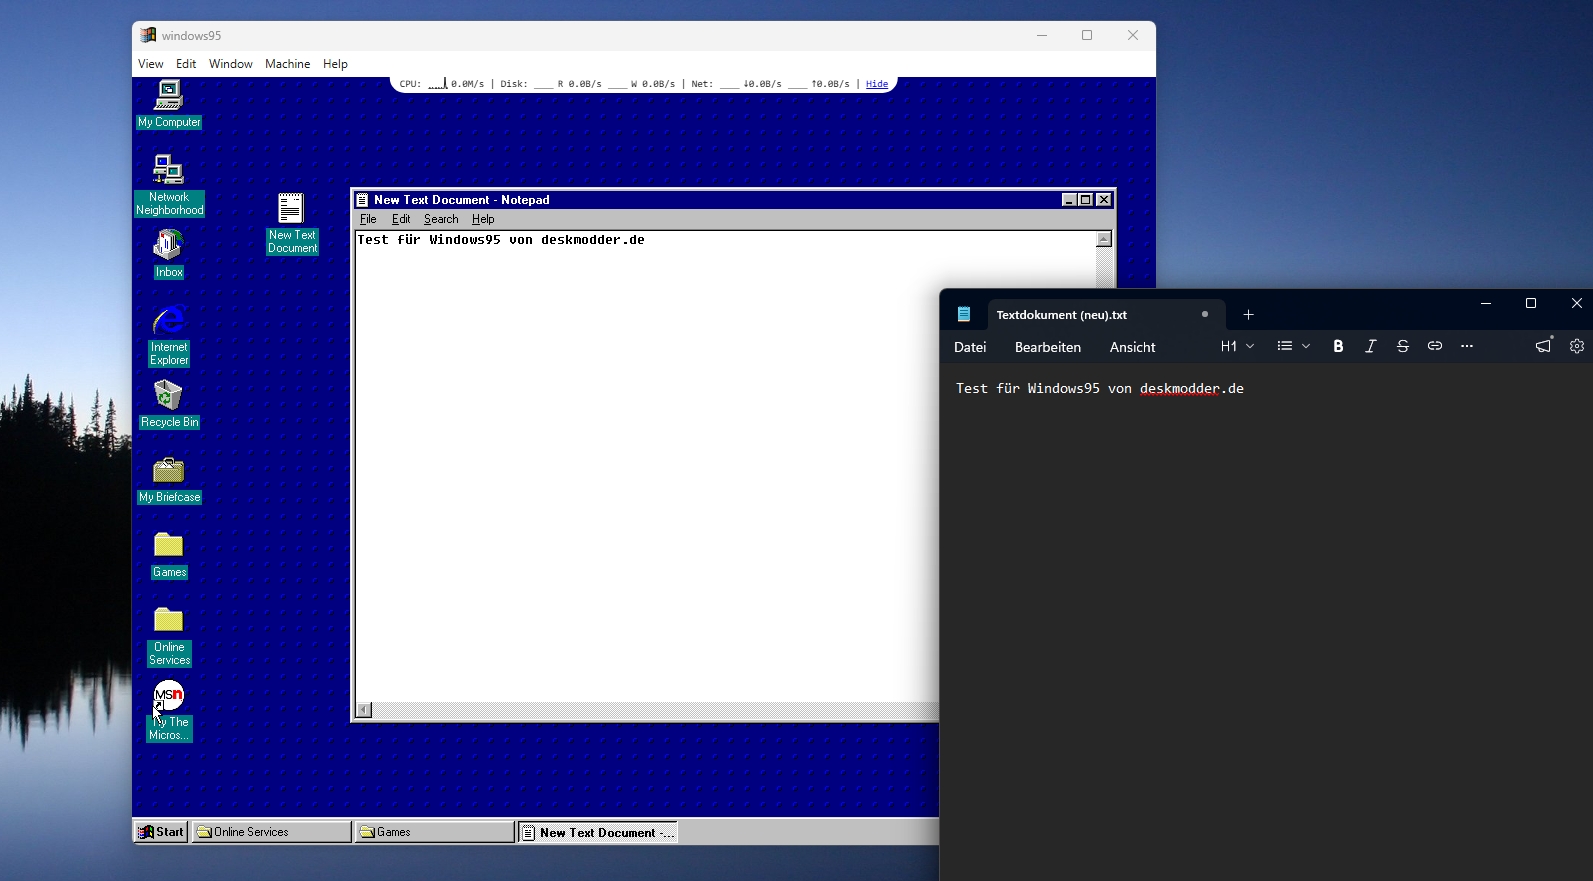
Task: Expand the list style dropdown
Action: [1293, 346]
